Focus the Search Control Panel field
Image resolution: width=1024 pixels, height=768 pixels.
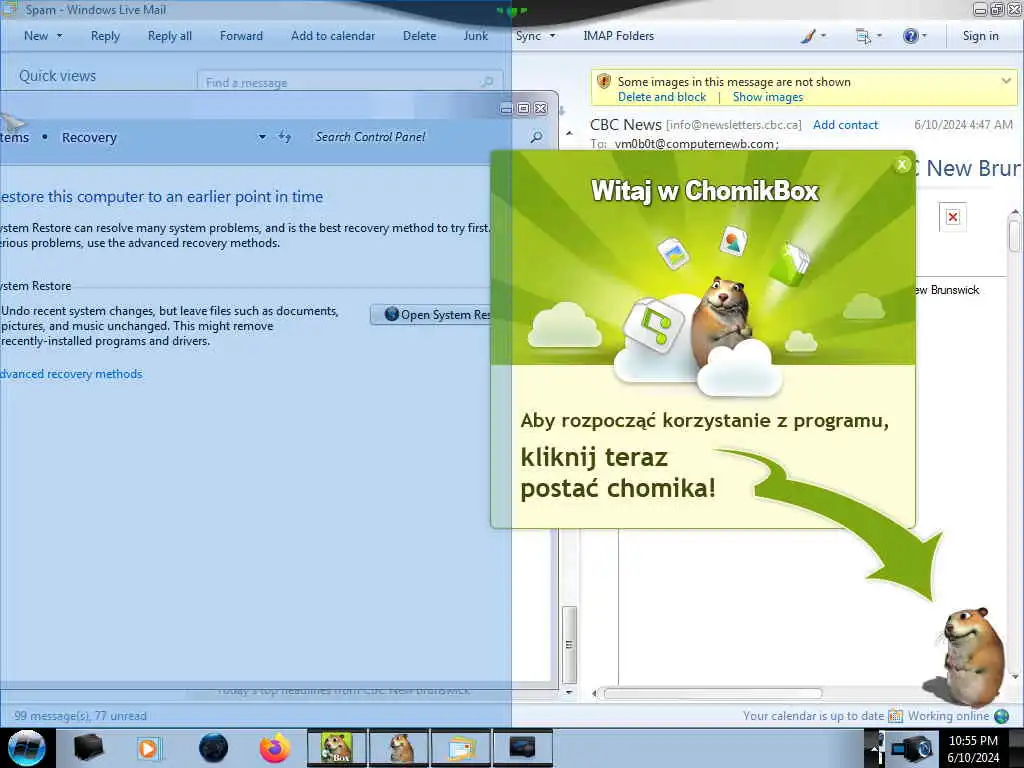pyautogui.click(x=418, y=136)
